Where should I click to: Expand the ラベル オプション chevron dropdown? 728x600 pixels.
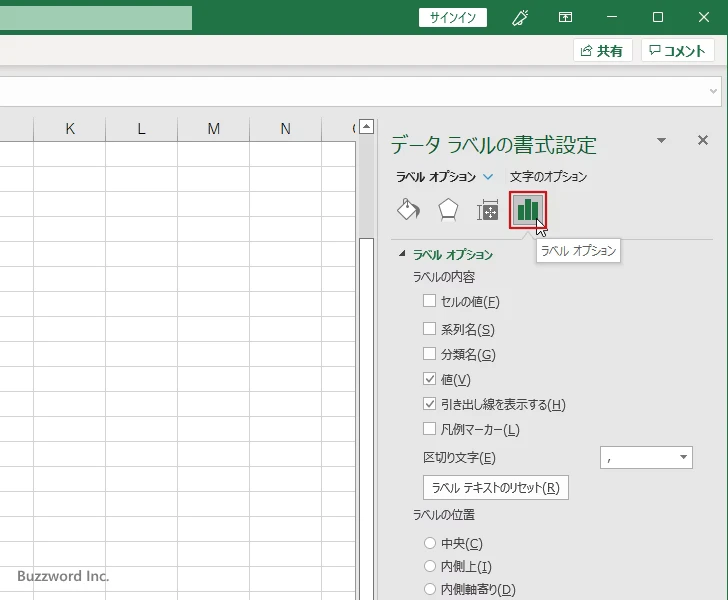click(488, 176)
